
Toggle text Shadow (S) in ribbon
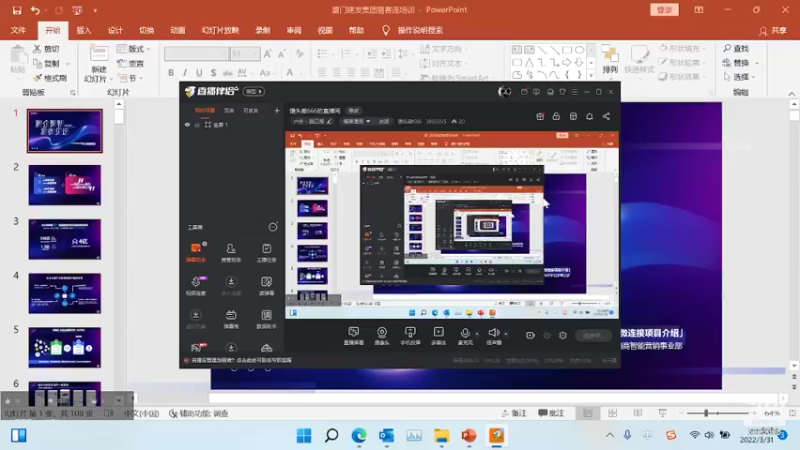213,73
